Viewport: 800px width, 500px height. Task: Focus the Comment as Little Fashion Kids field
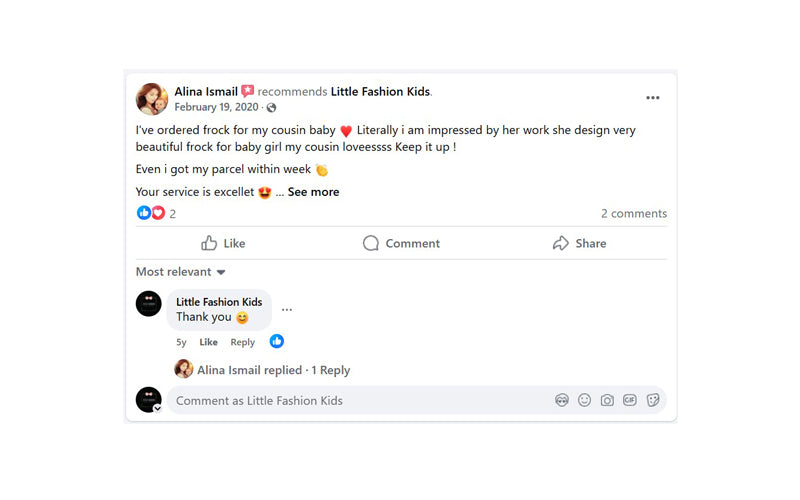(x=357, y=401)
